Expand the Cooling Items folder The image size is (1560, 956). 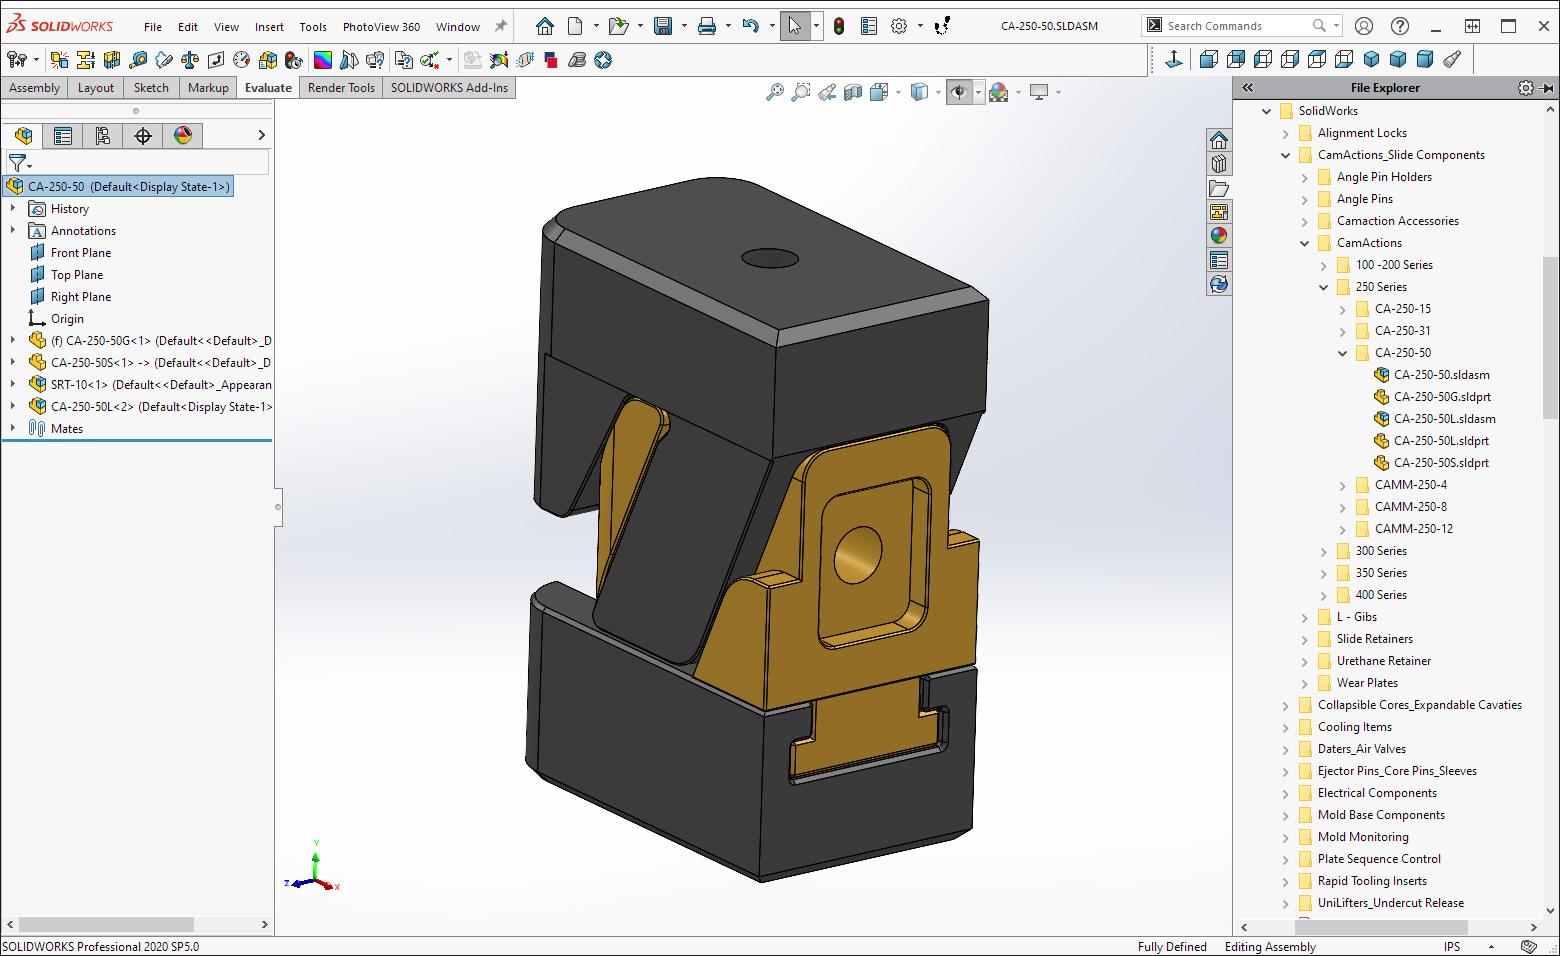[x=1286, y=727]
